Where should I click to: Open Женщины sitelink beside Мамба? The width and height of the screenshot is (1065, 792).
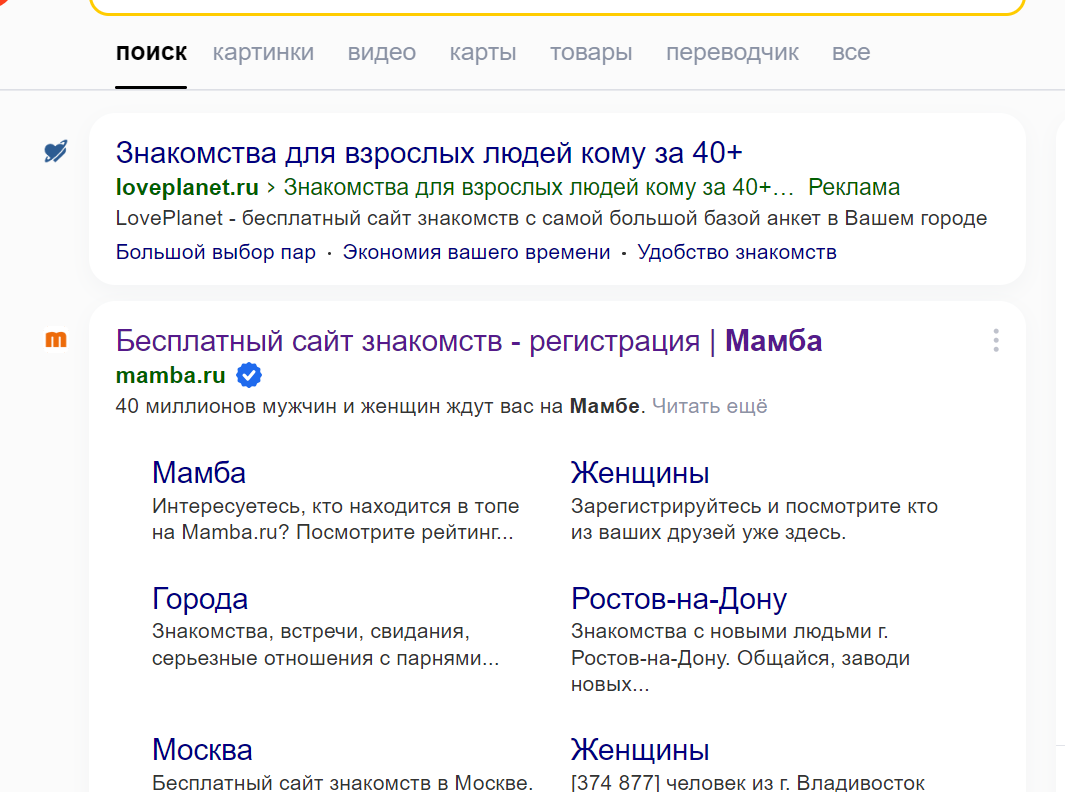tap(640, 473)
